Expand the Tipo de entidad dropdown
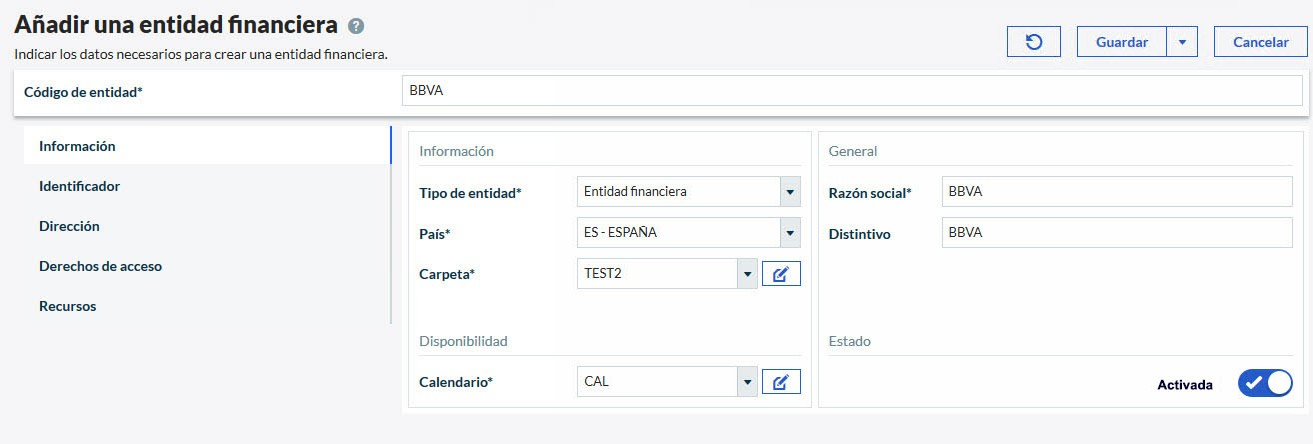1313x444 pixels. pos(790,192)
